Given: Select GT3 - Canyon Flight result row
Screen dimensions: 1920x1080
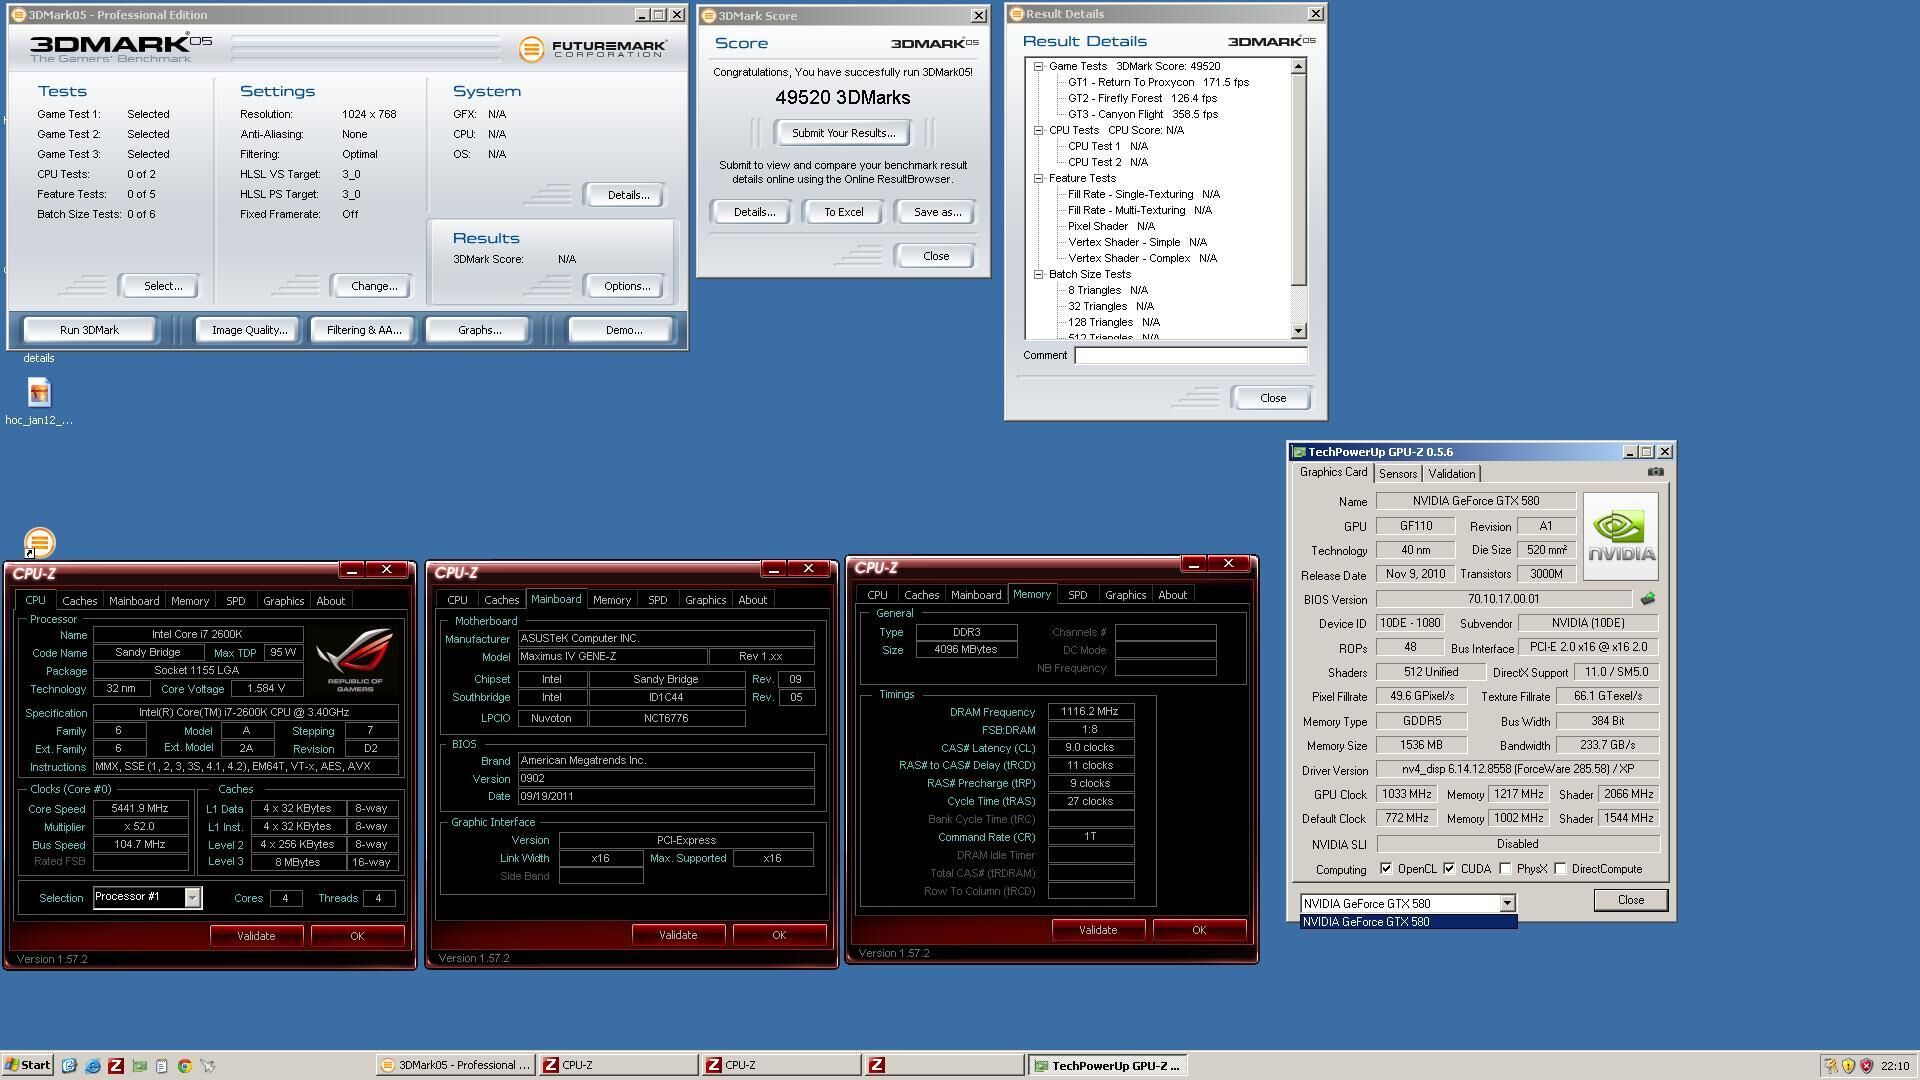Looking at the screenshot, I should coord(1143,114).
